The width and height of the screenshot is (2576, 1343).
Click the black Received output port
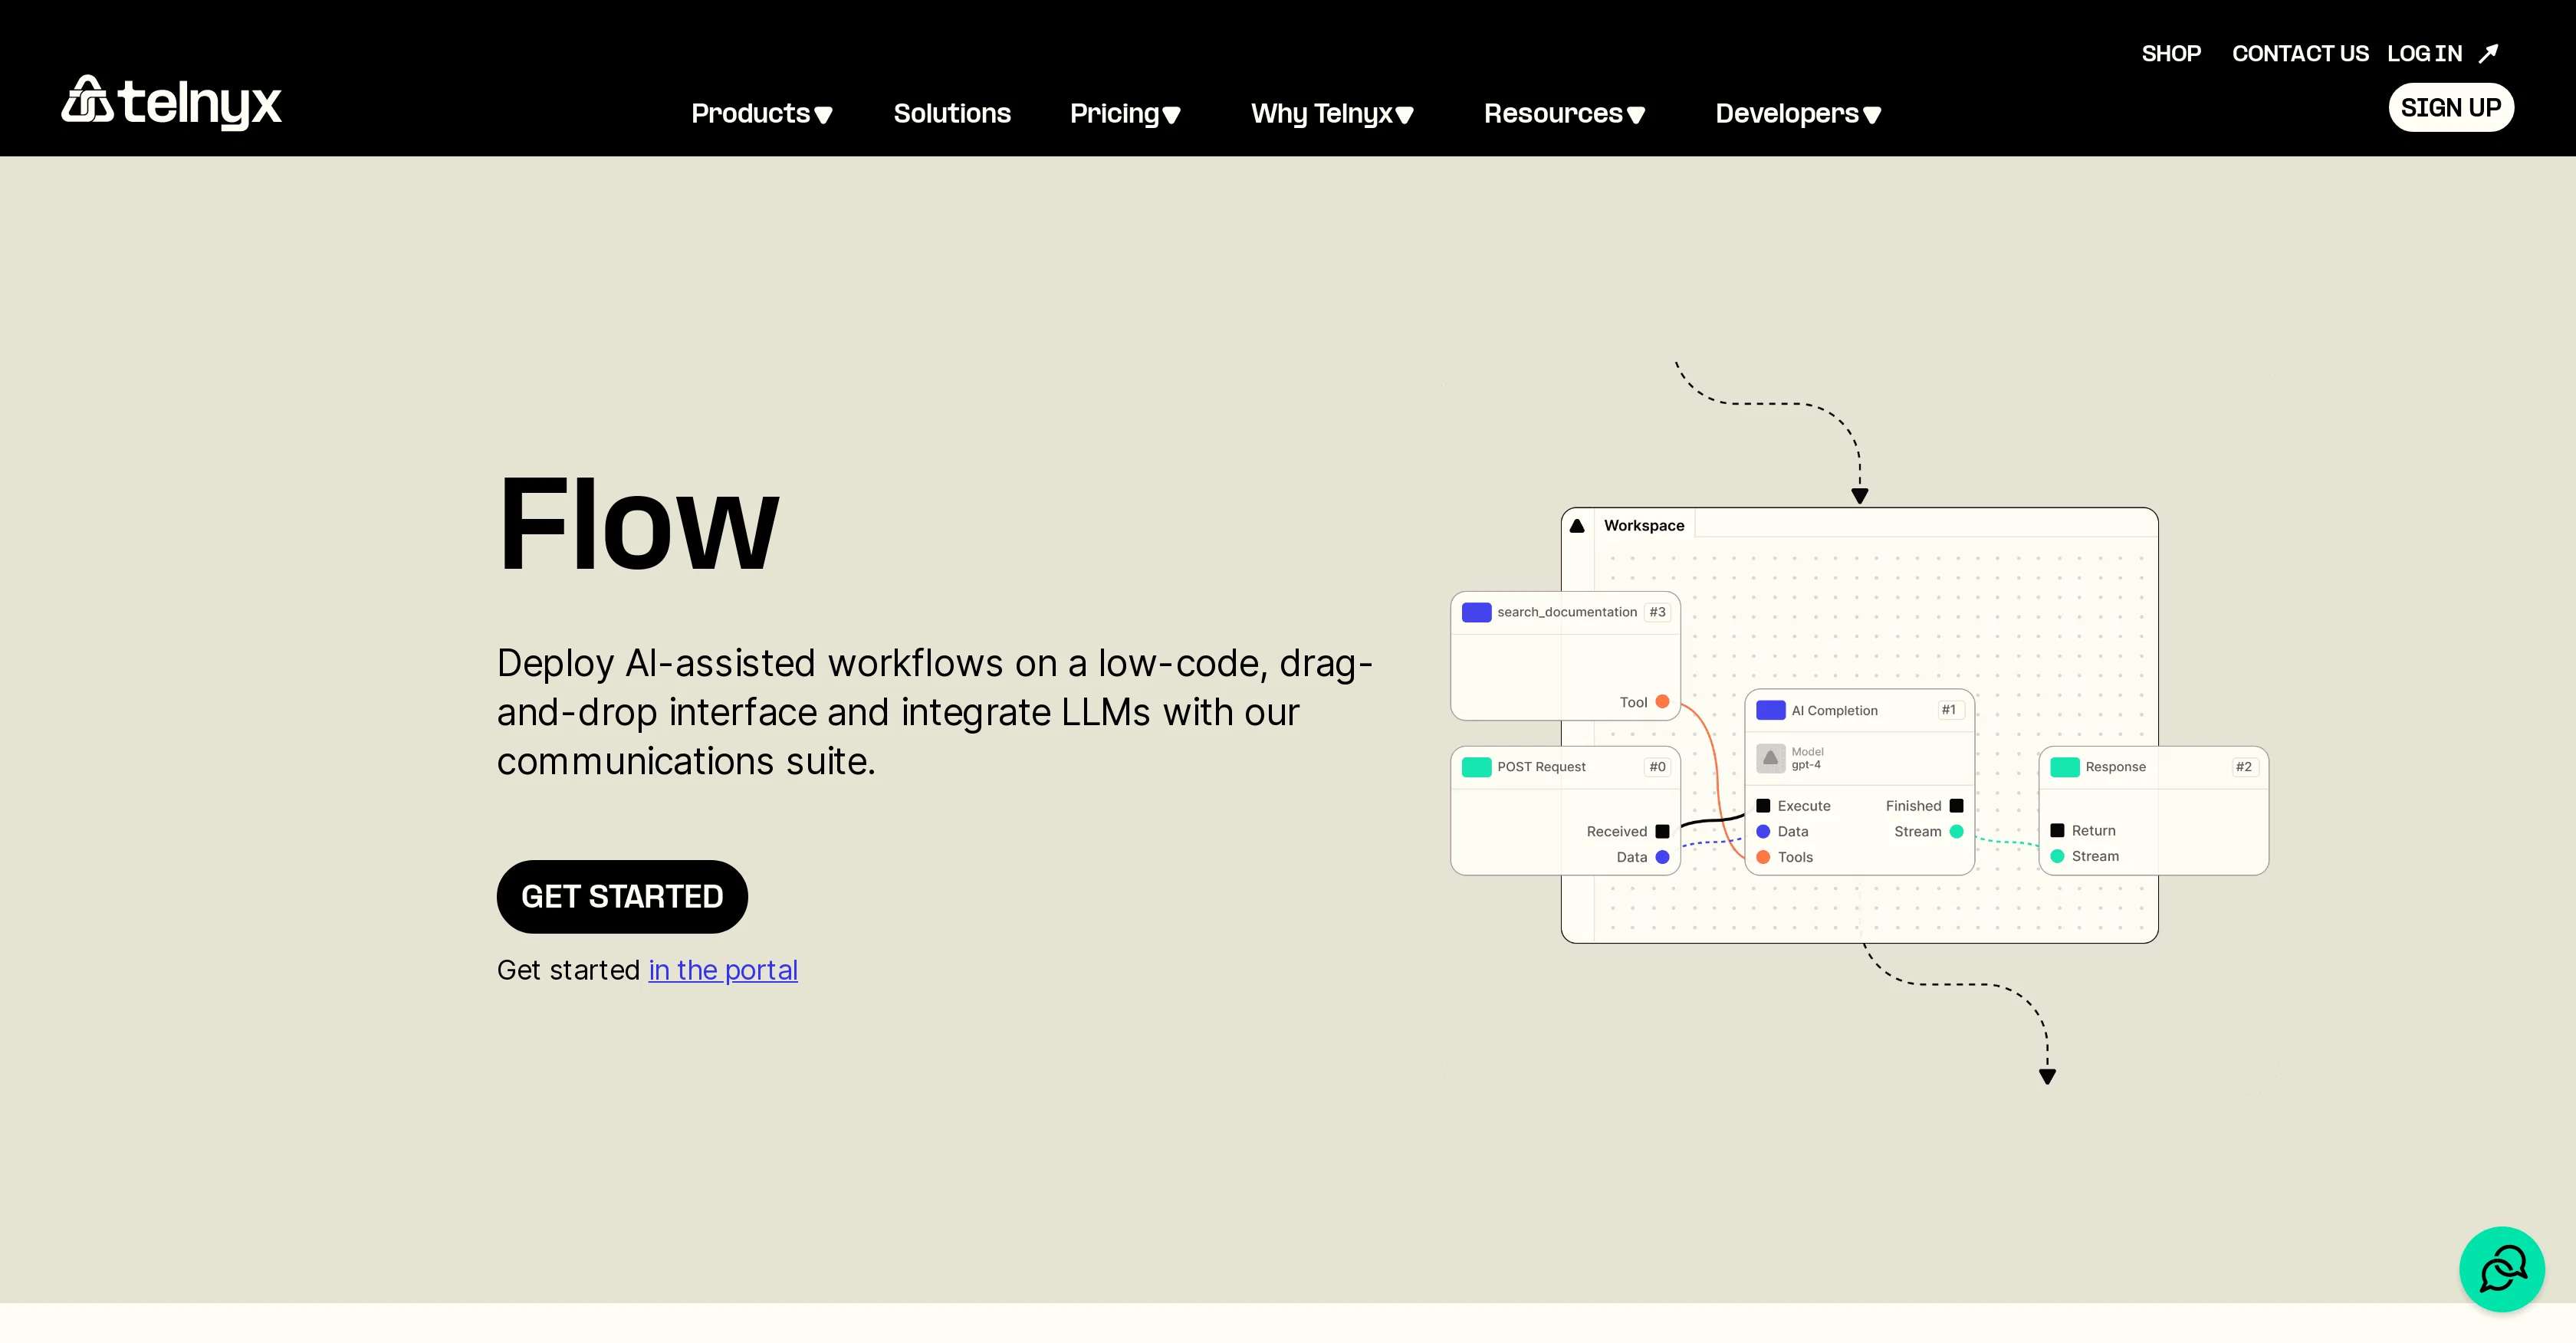(1662, 831)
